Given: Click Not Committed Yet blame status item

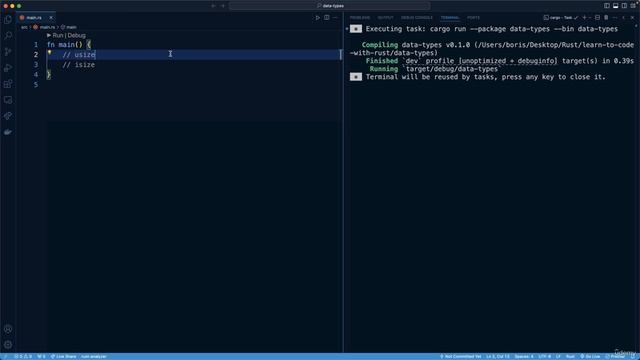Looking at the screenshot, I should tap(460, 356).
